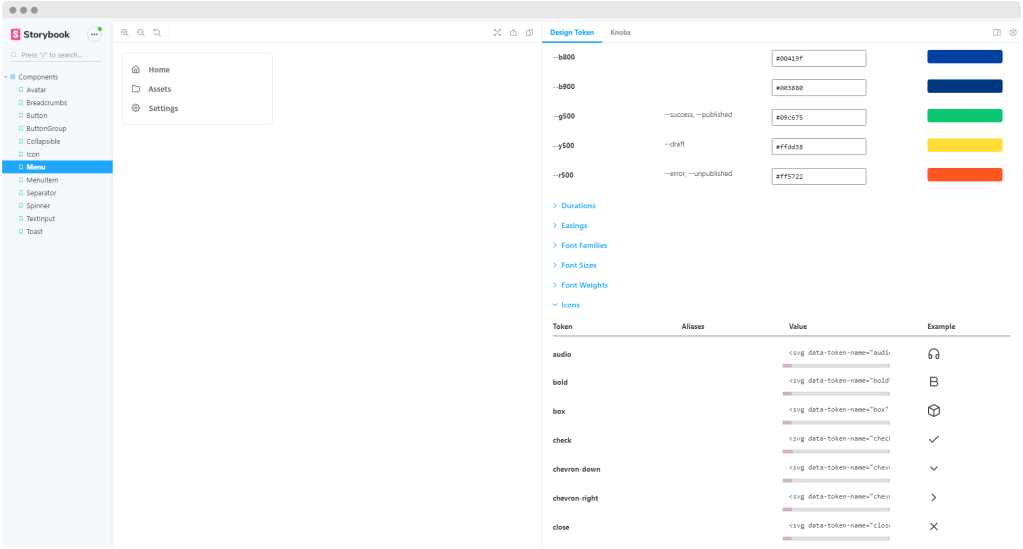
Task: Expand the Durations token section
Action: click(x=577, y=206)
